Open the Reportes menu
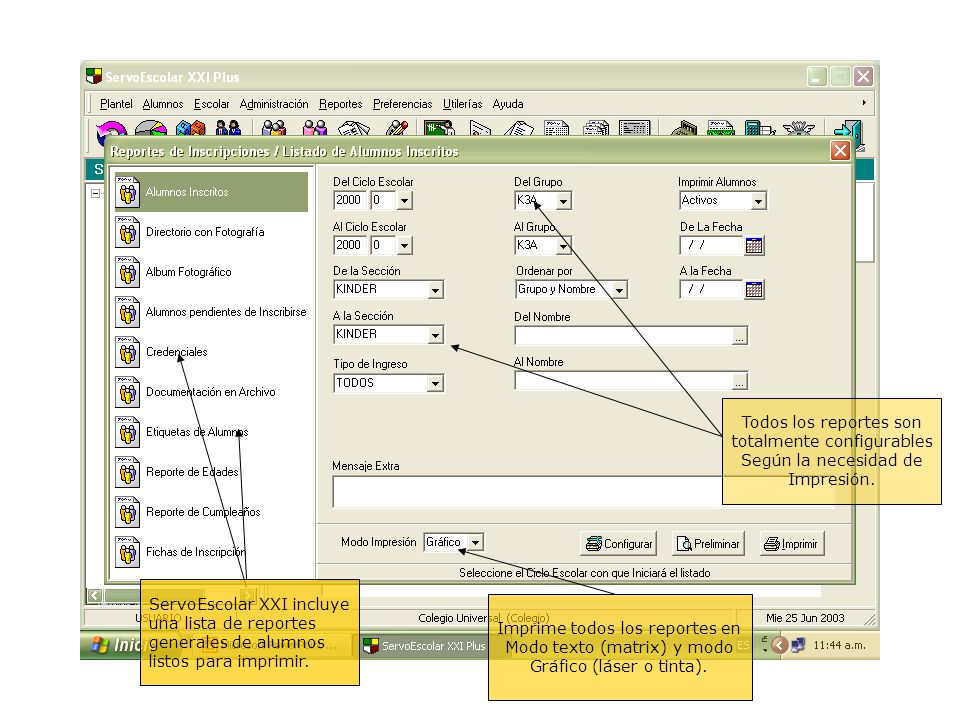The height and width of the screenshot is (720, 960). [340, 104]
